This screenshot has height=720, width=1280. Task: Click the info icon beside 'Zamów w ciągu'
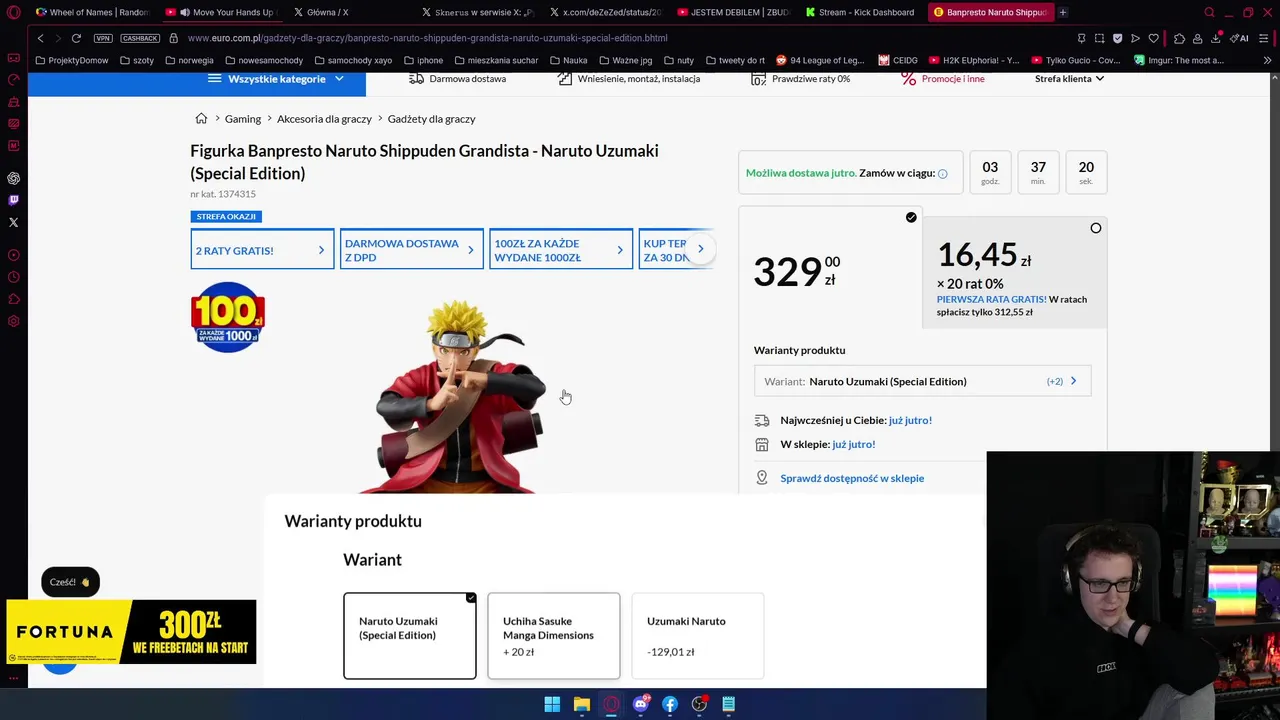click(942, 173)
